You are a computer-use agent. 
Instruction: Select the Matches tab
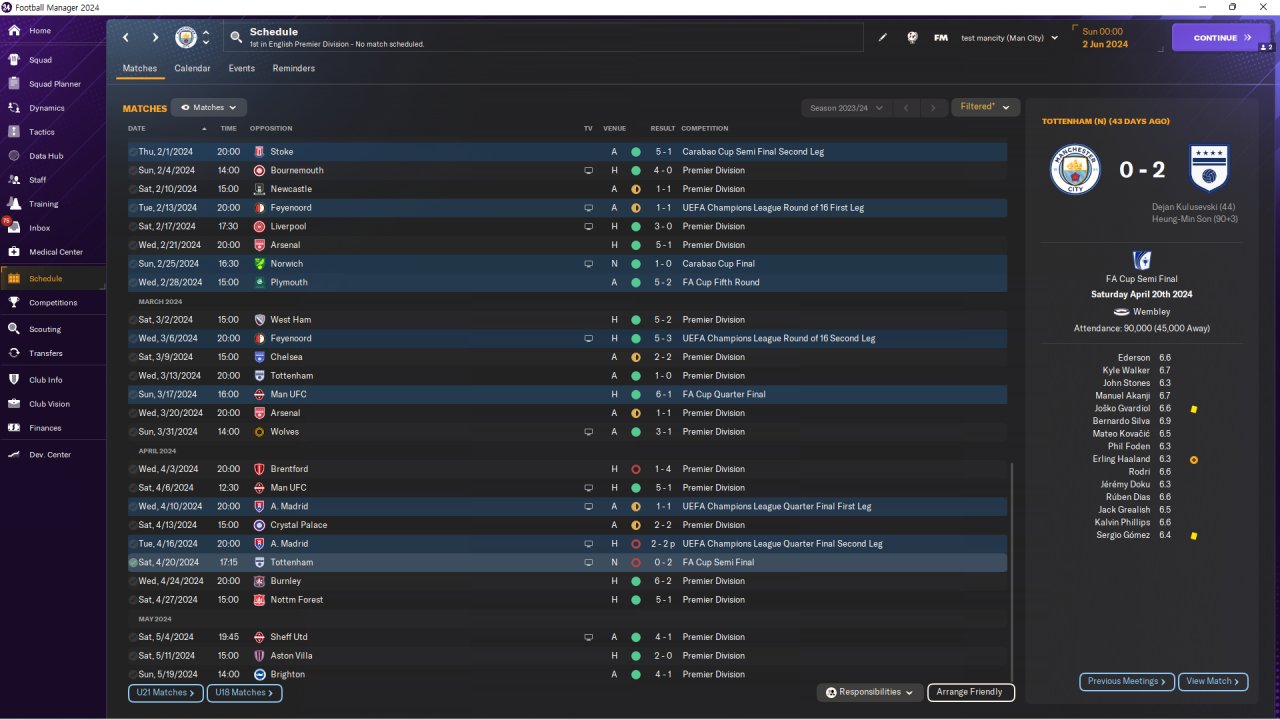click(x=140, y=69)
